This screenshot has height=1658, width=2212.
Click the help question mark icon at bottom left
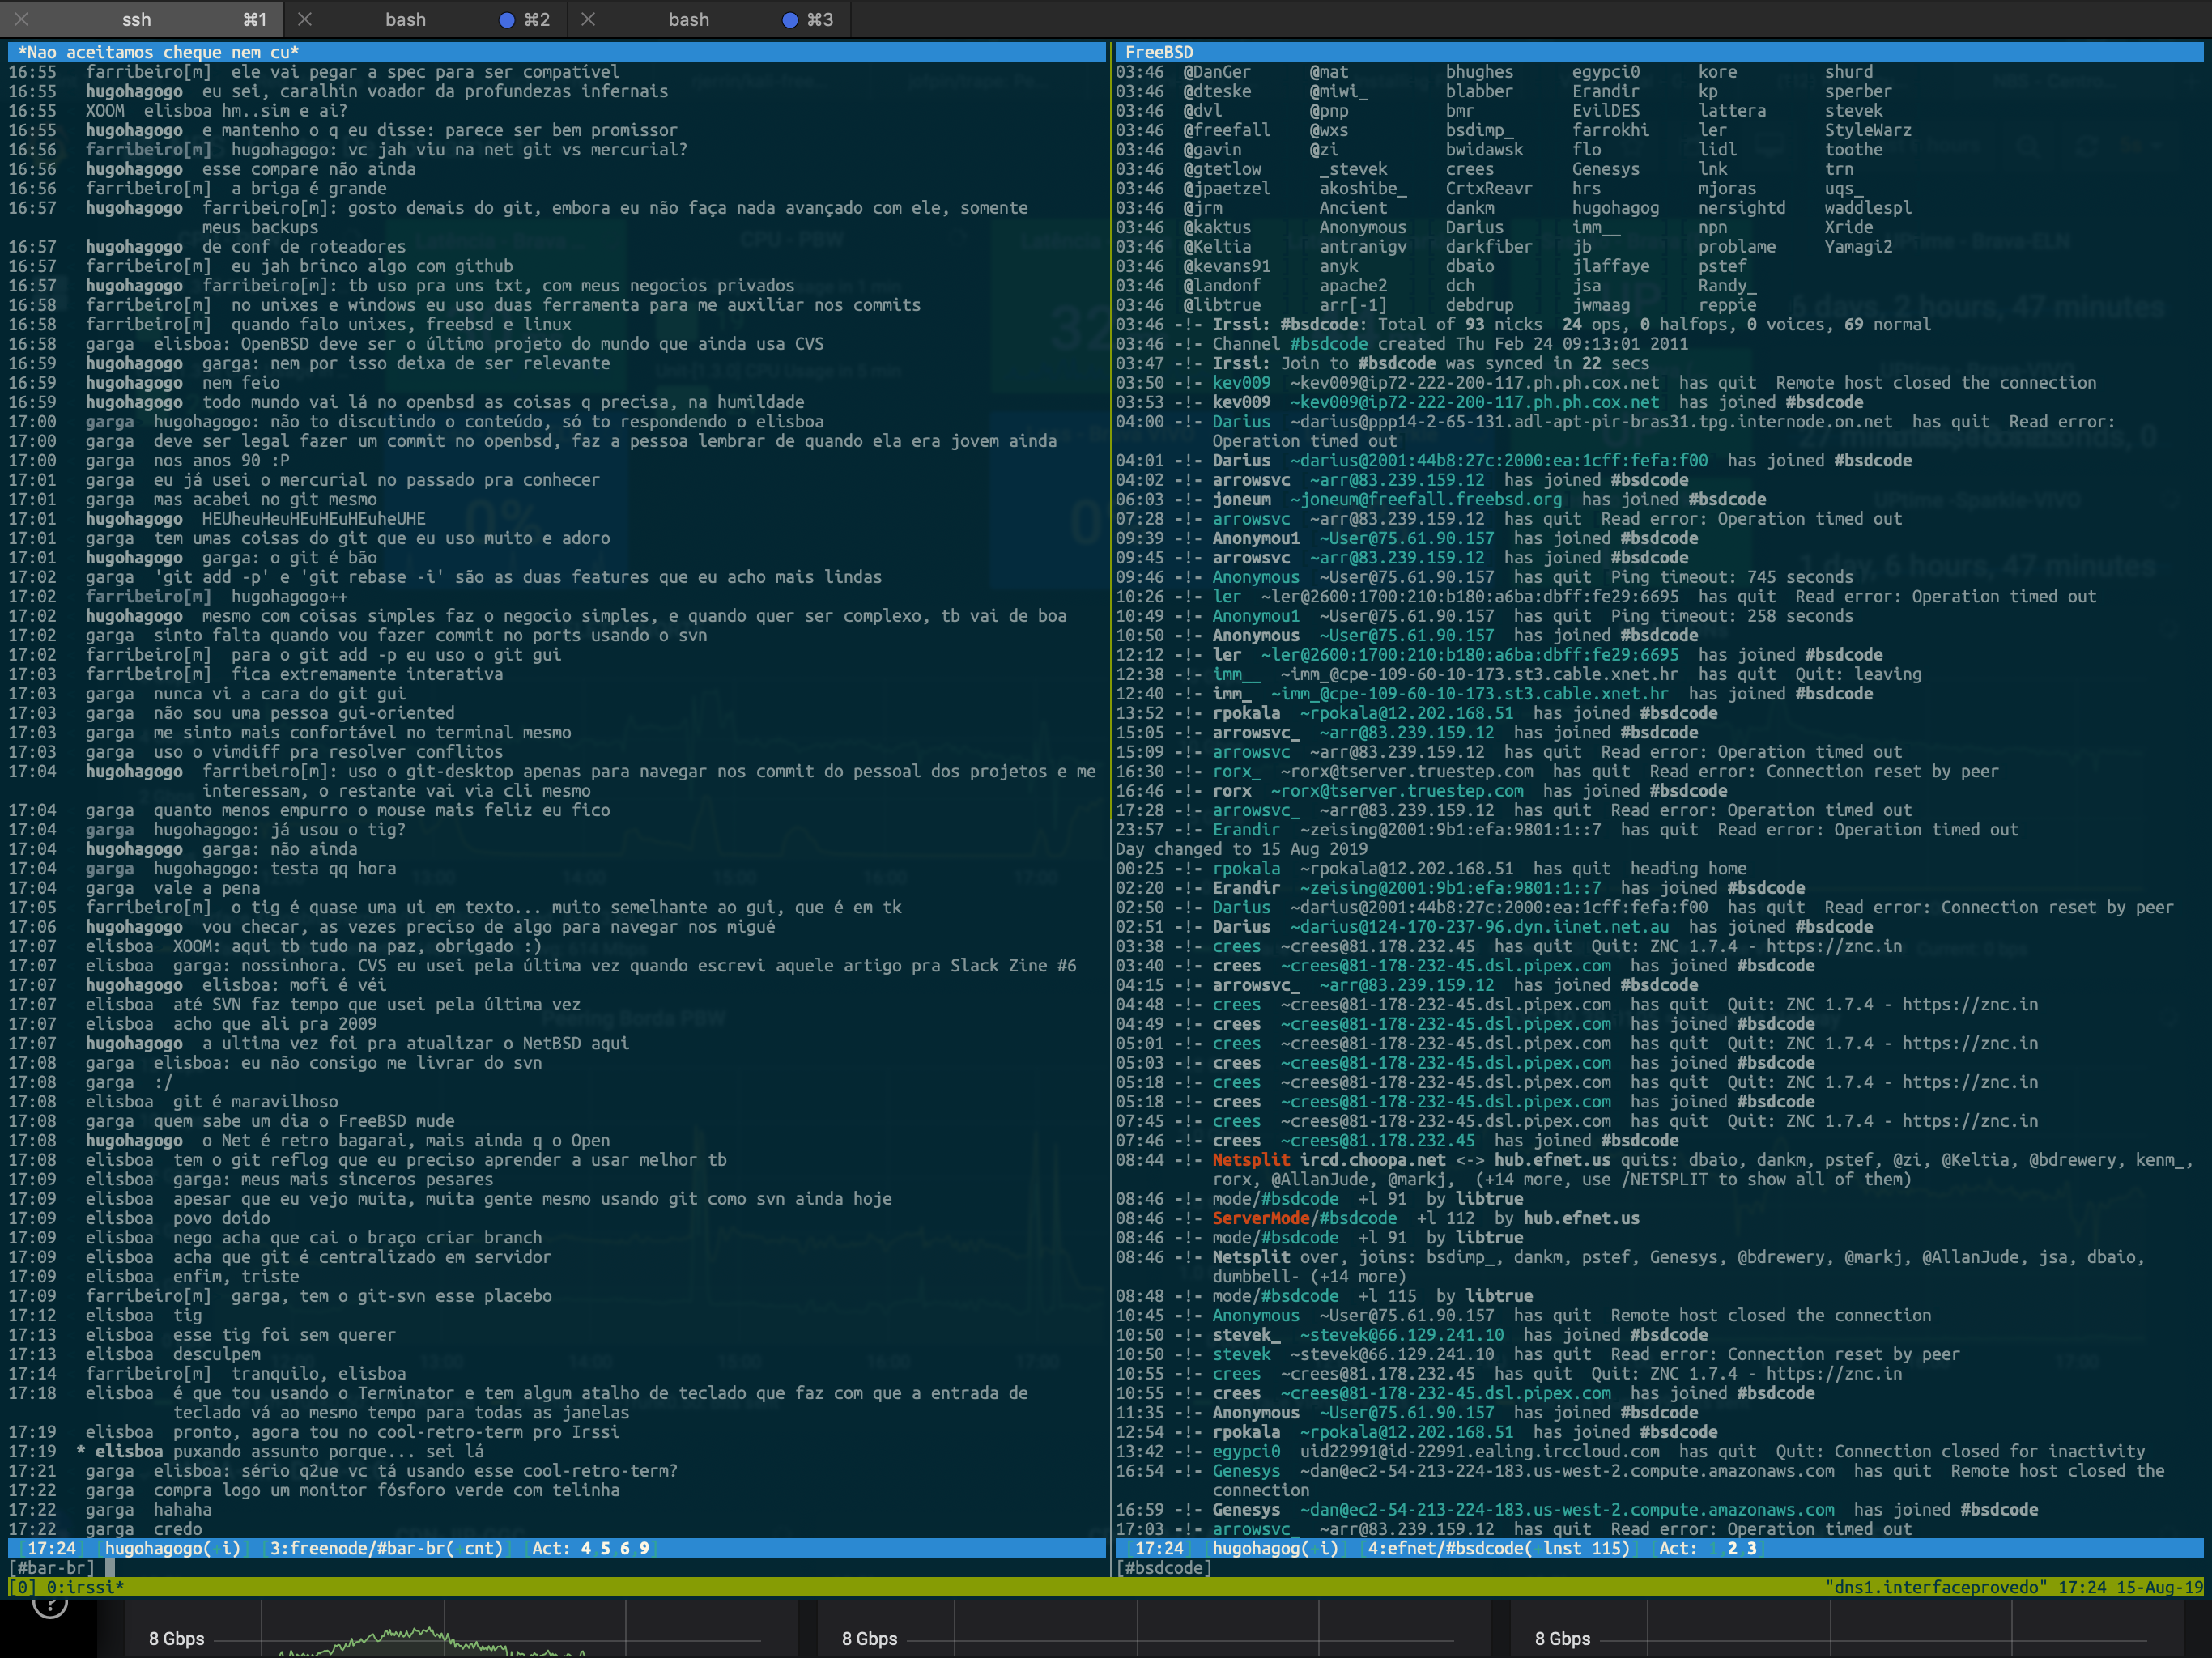50,1605
